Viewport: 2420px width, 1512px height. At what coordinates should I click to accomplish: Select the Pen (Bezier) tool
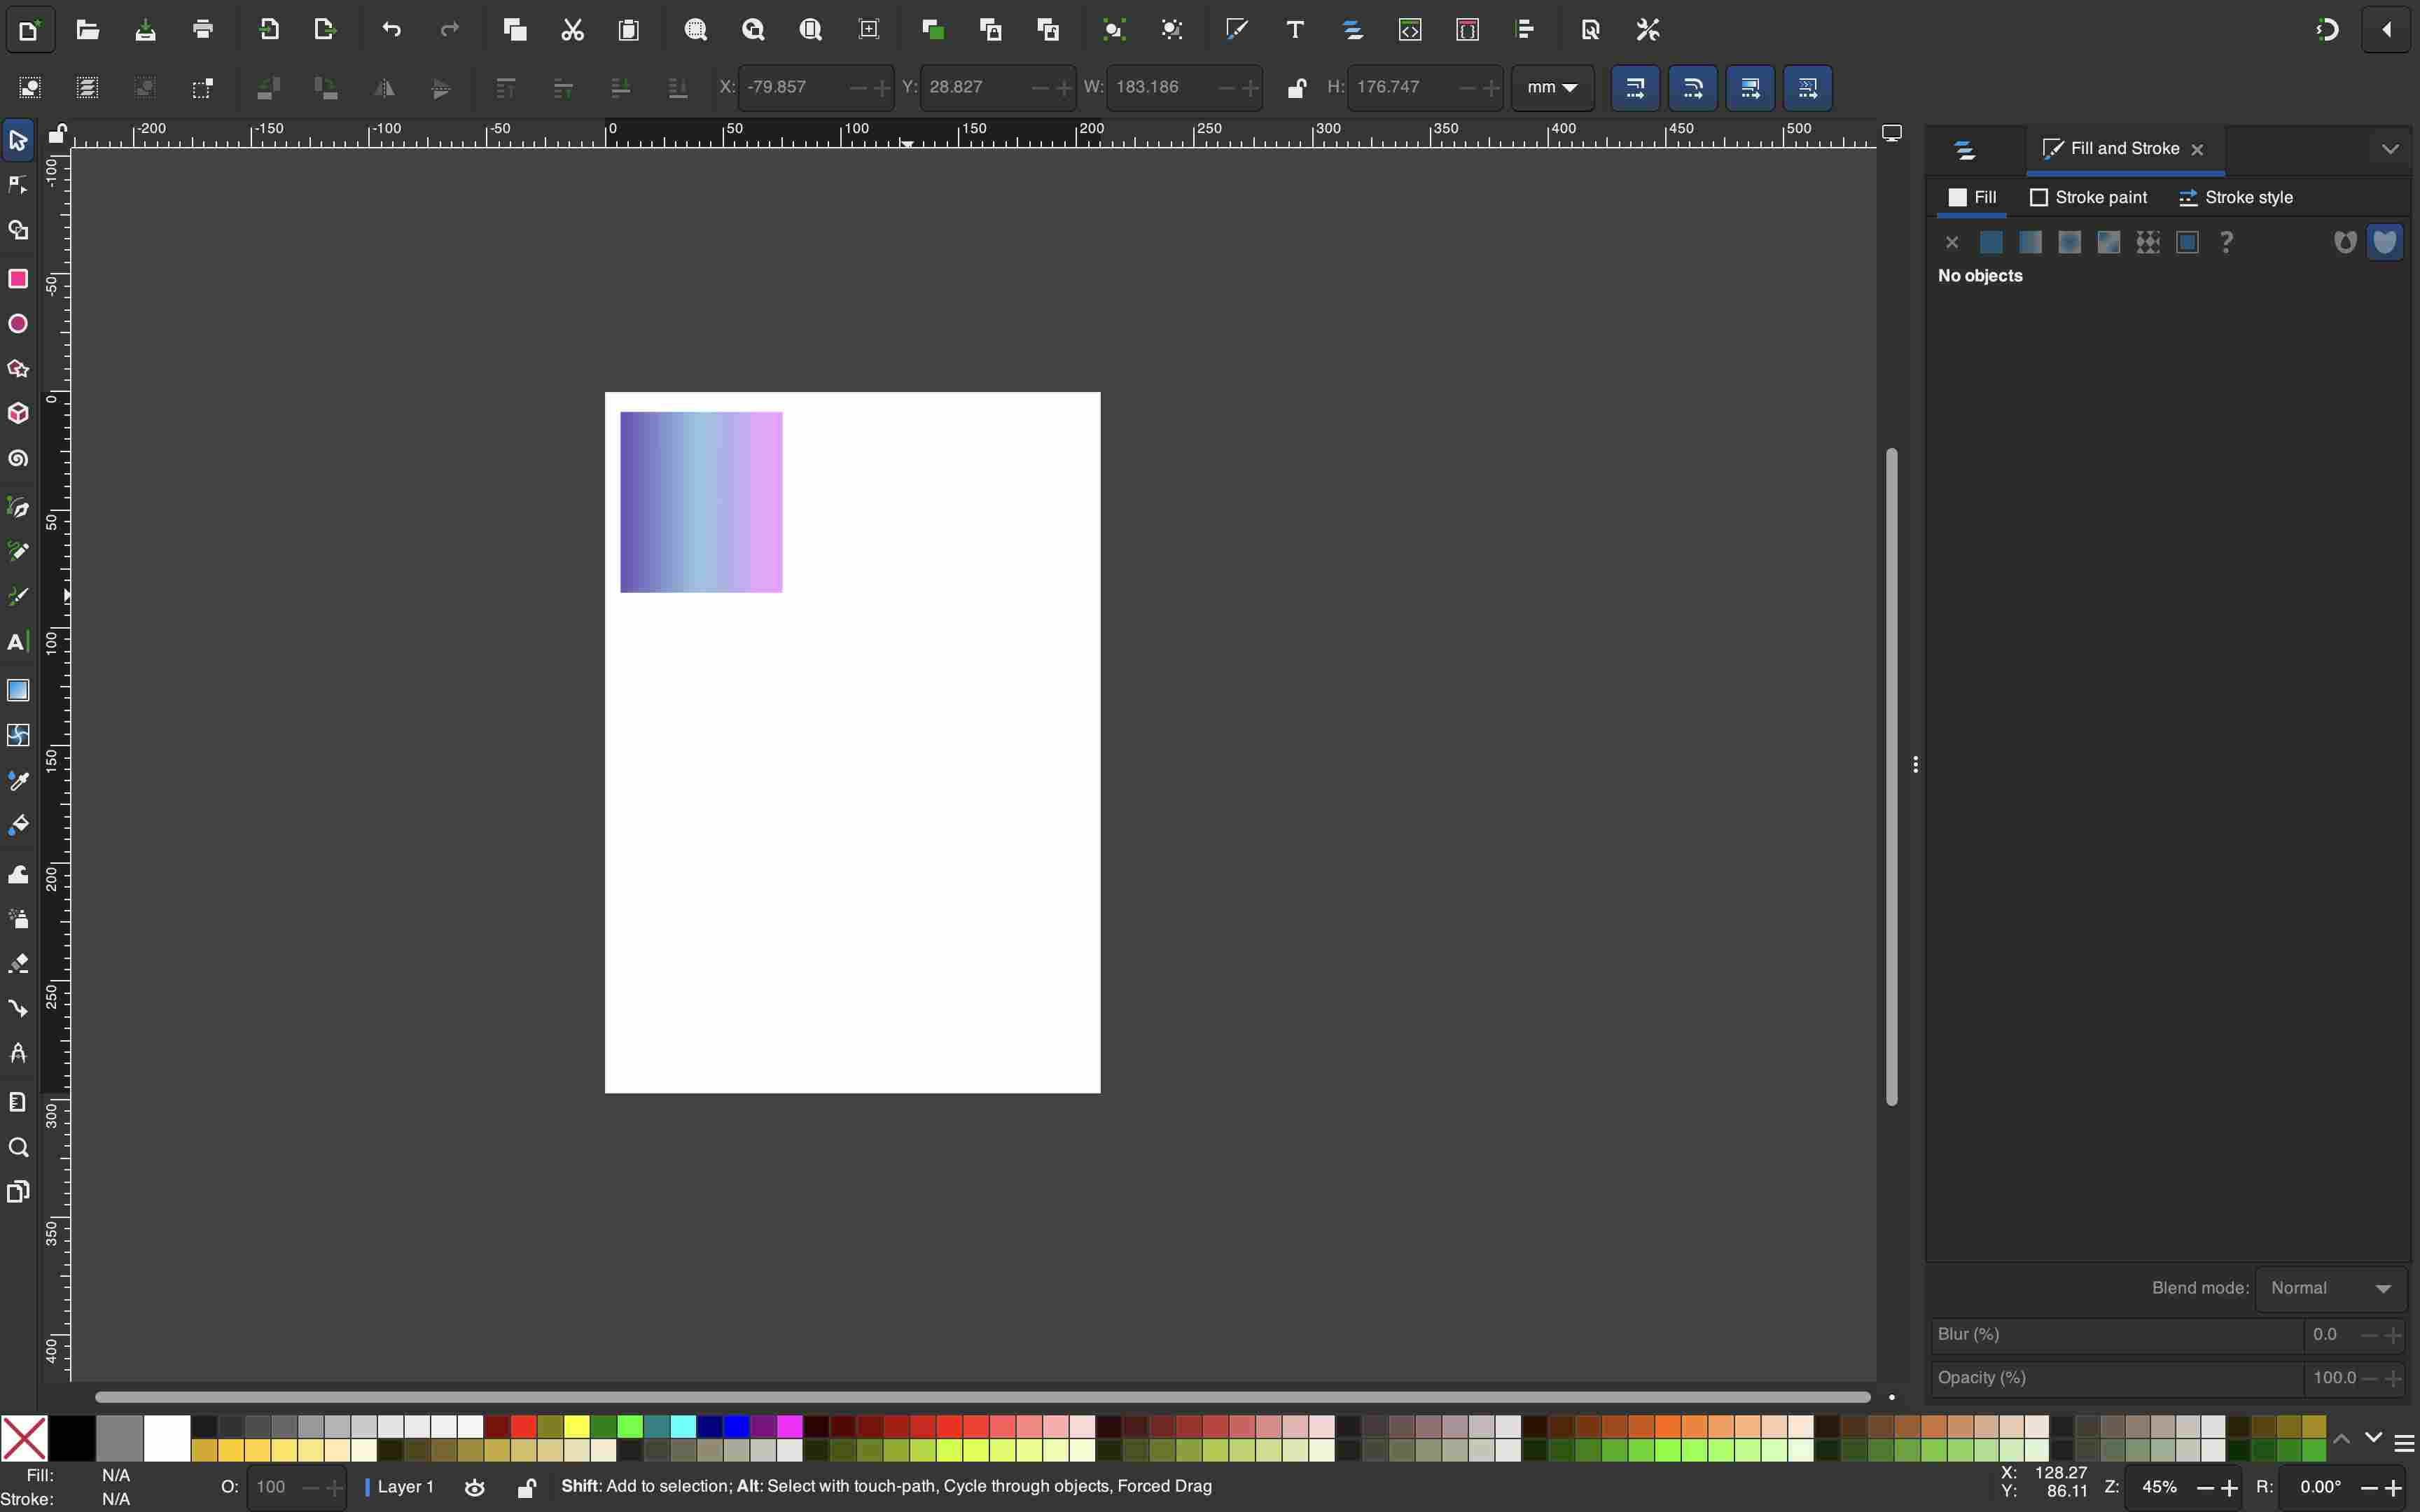[18, 508]
